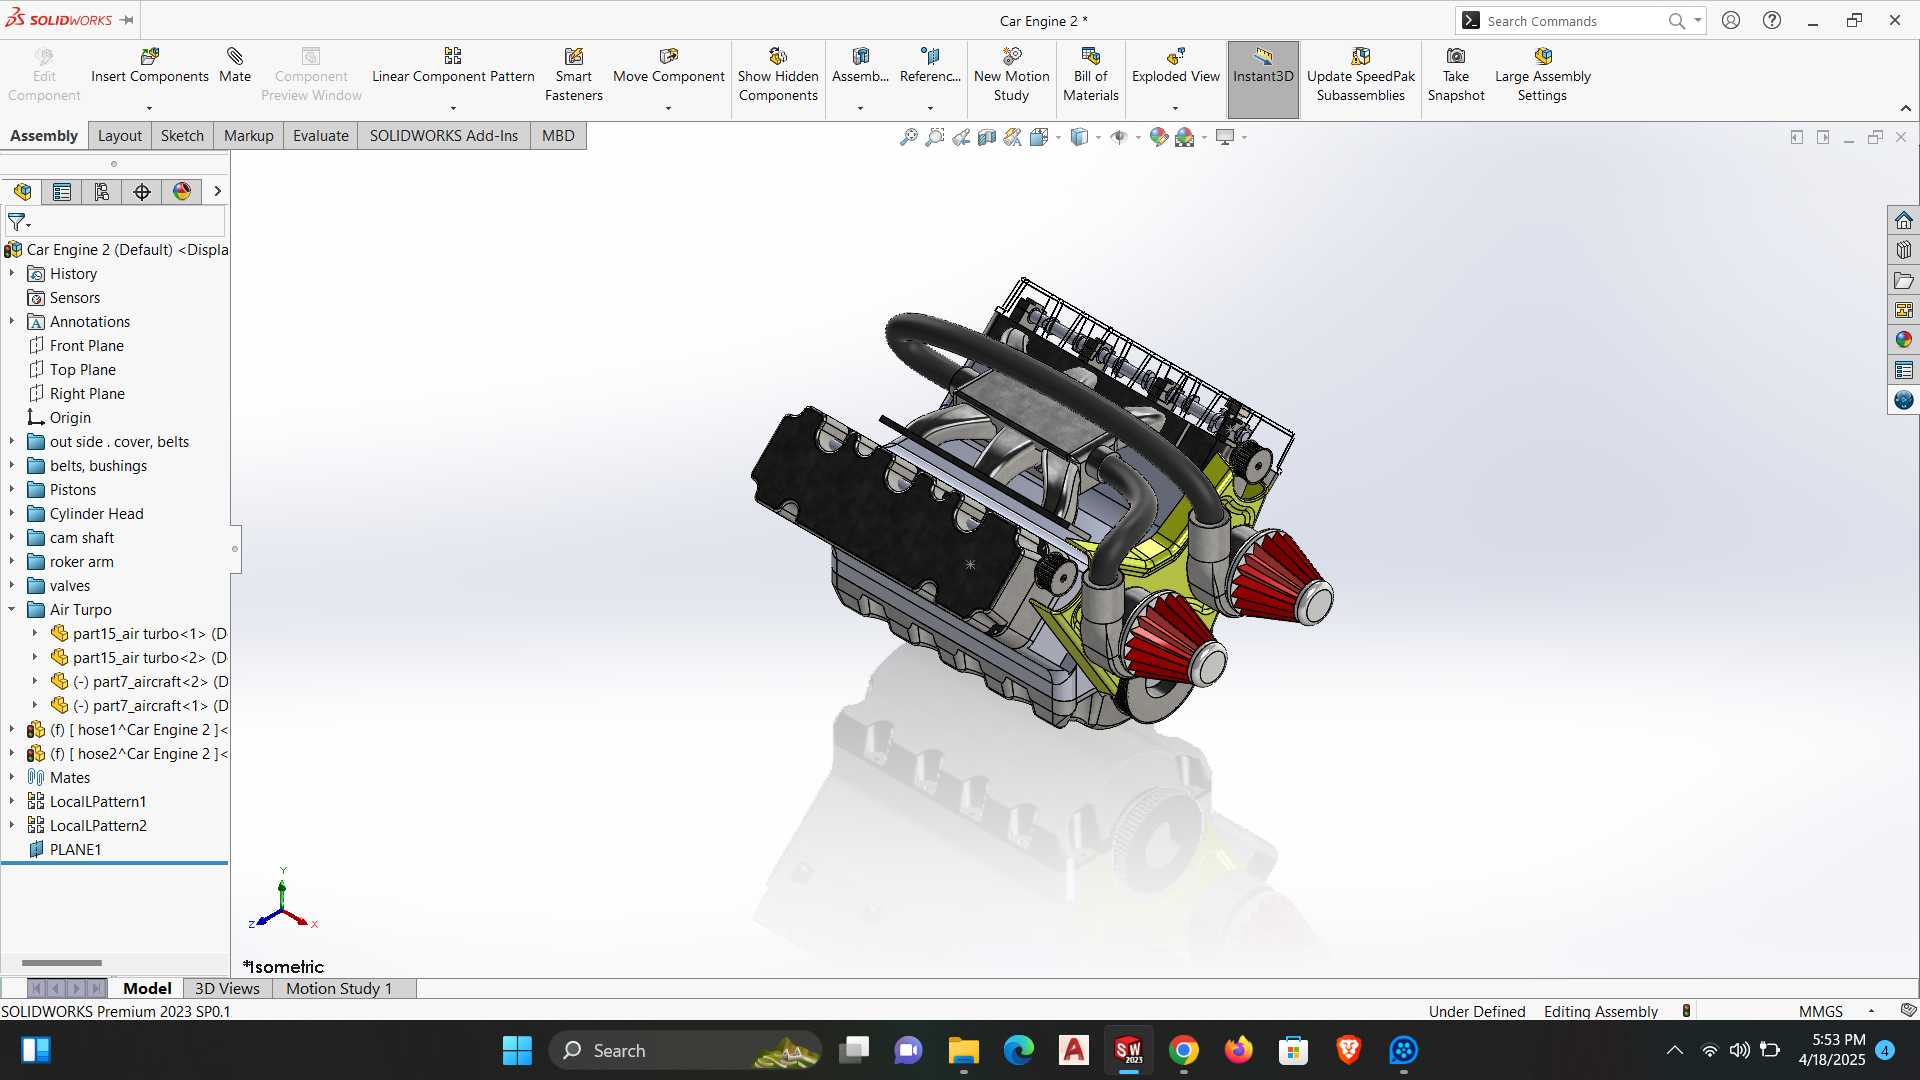Open Bill of Materials tool
This screenshot has width=1920, height=1080.
(1090, 76)
